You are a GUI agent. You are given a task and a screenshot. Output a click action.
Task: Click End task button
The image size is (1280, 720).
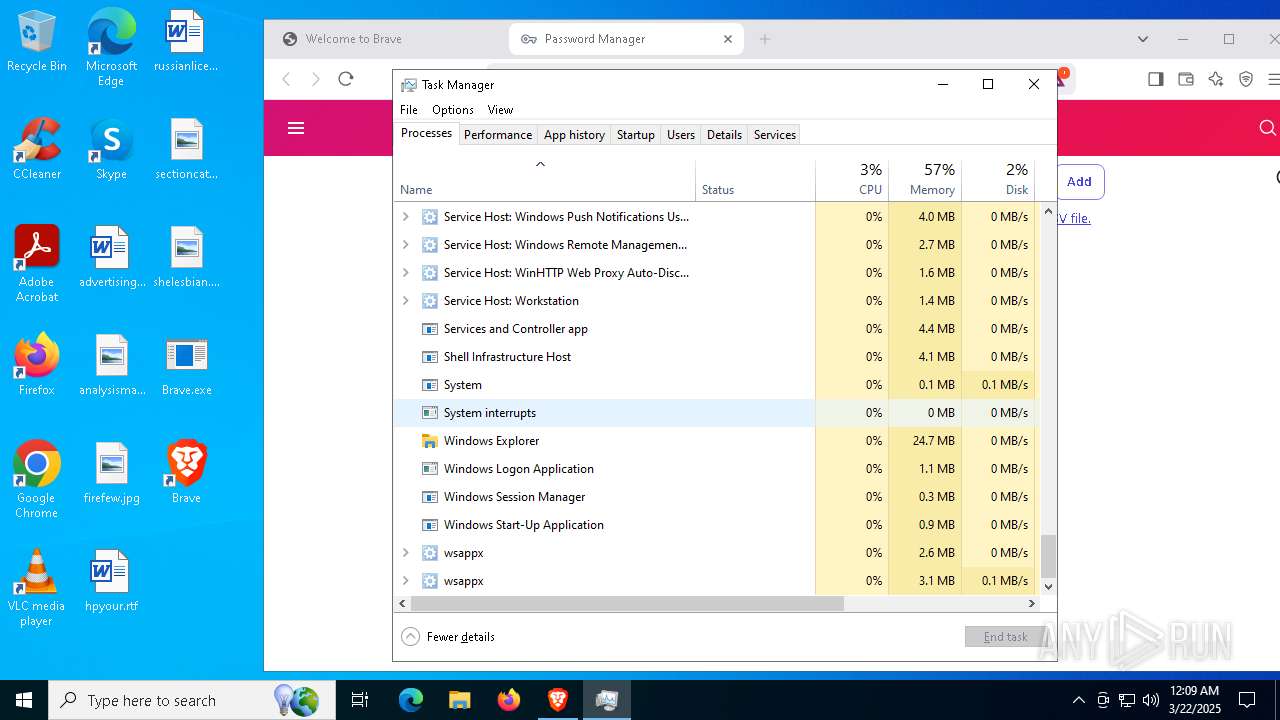coord(1005,637)
